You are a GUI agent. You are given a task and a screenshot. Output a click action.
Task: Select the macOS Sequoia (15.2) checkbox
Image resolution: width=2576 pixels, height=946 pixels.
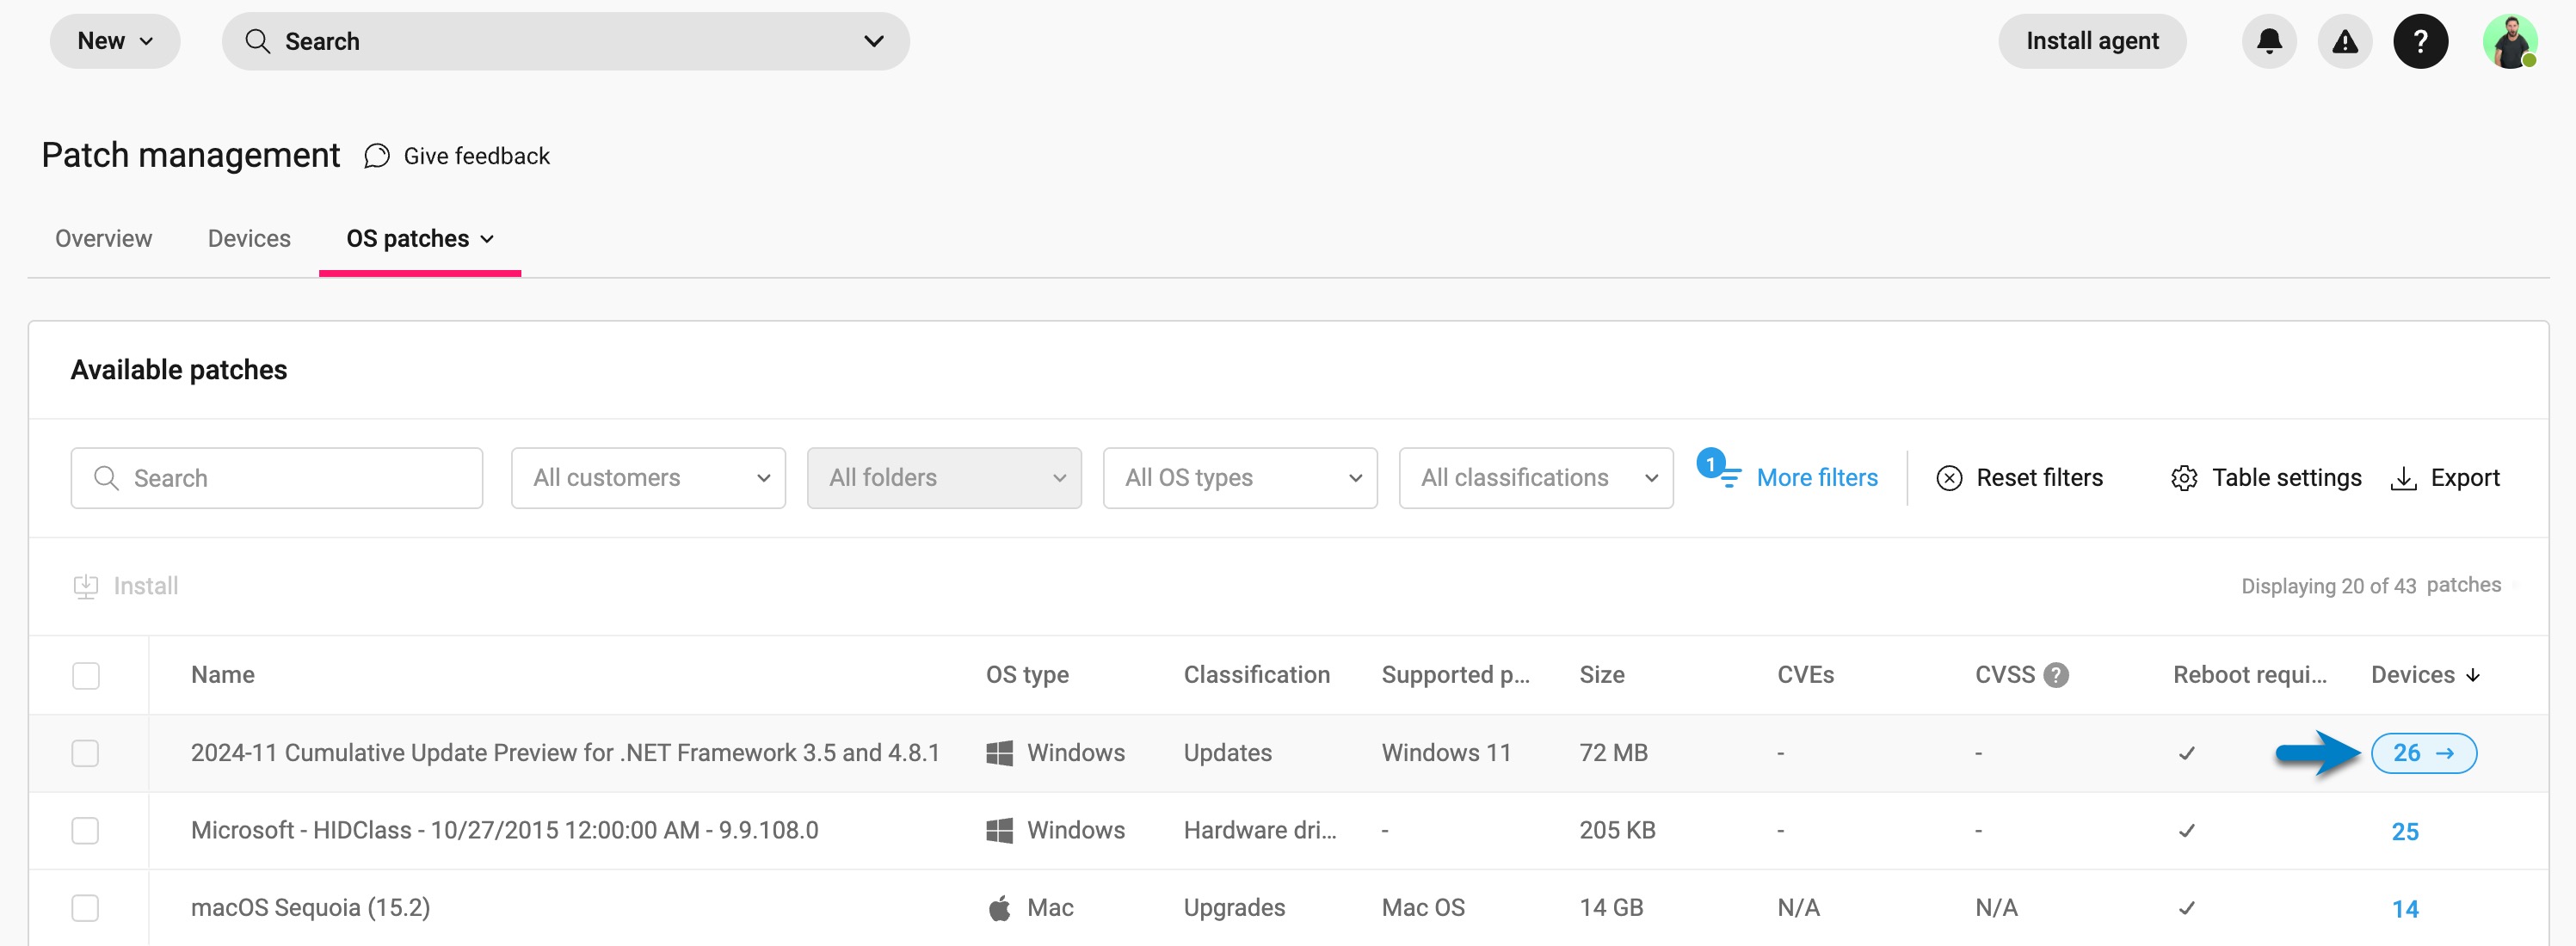pyautogui.click(x=86, y=908)
